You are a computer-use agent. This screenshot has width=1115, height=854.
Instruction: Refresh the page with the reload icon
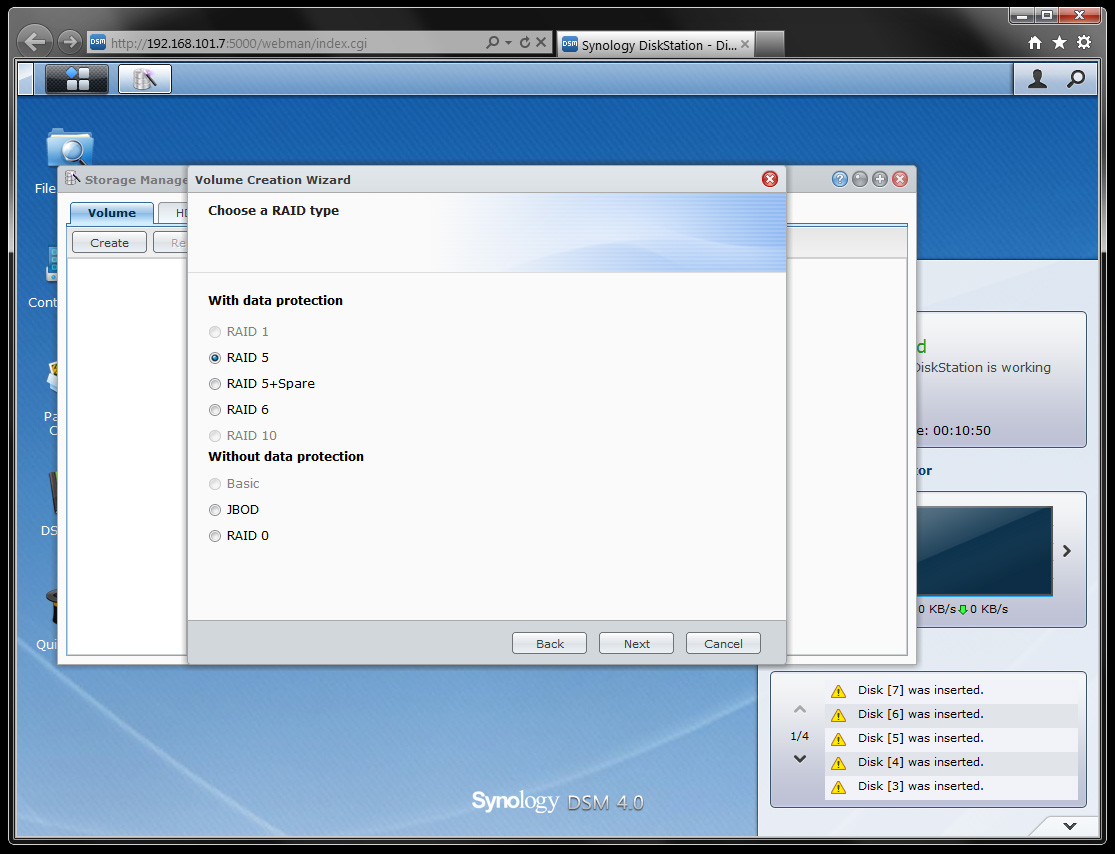(x=525, y=43)
